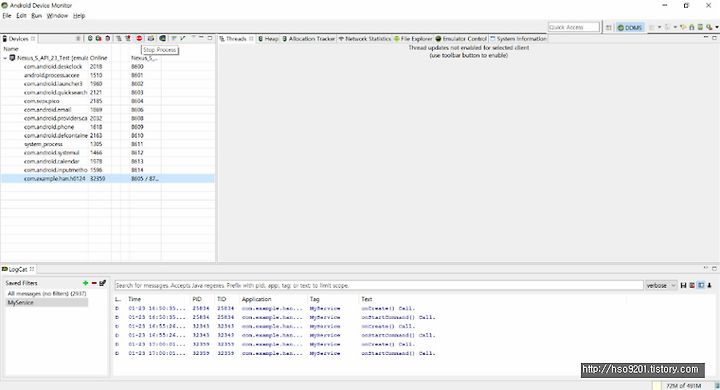Select the Devices tab
Image resolution: width=720 pixels, height=390 pixels.
[18, 39]
